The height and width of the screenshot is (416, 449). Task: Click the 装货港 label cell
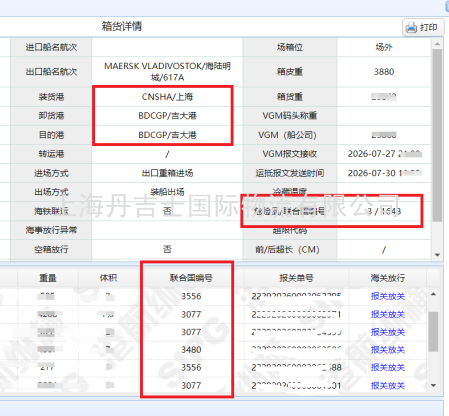point(51,97)
